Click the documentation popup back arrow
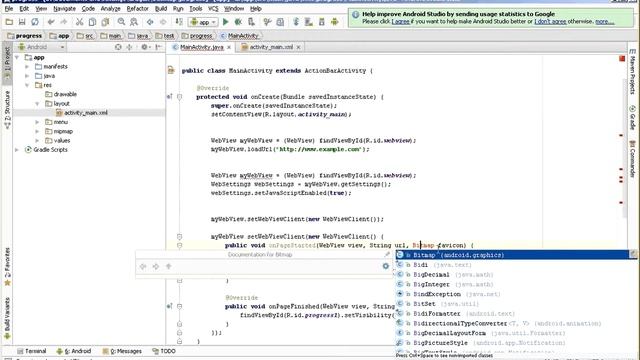This screenshot has height=360, width=640. click(x=143, y=267)
